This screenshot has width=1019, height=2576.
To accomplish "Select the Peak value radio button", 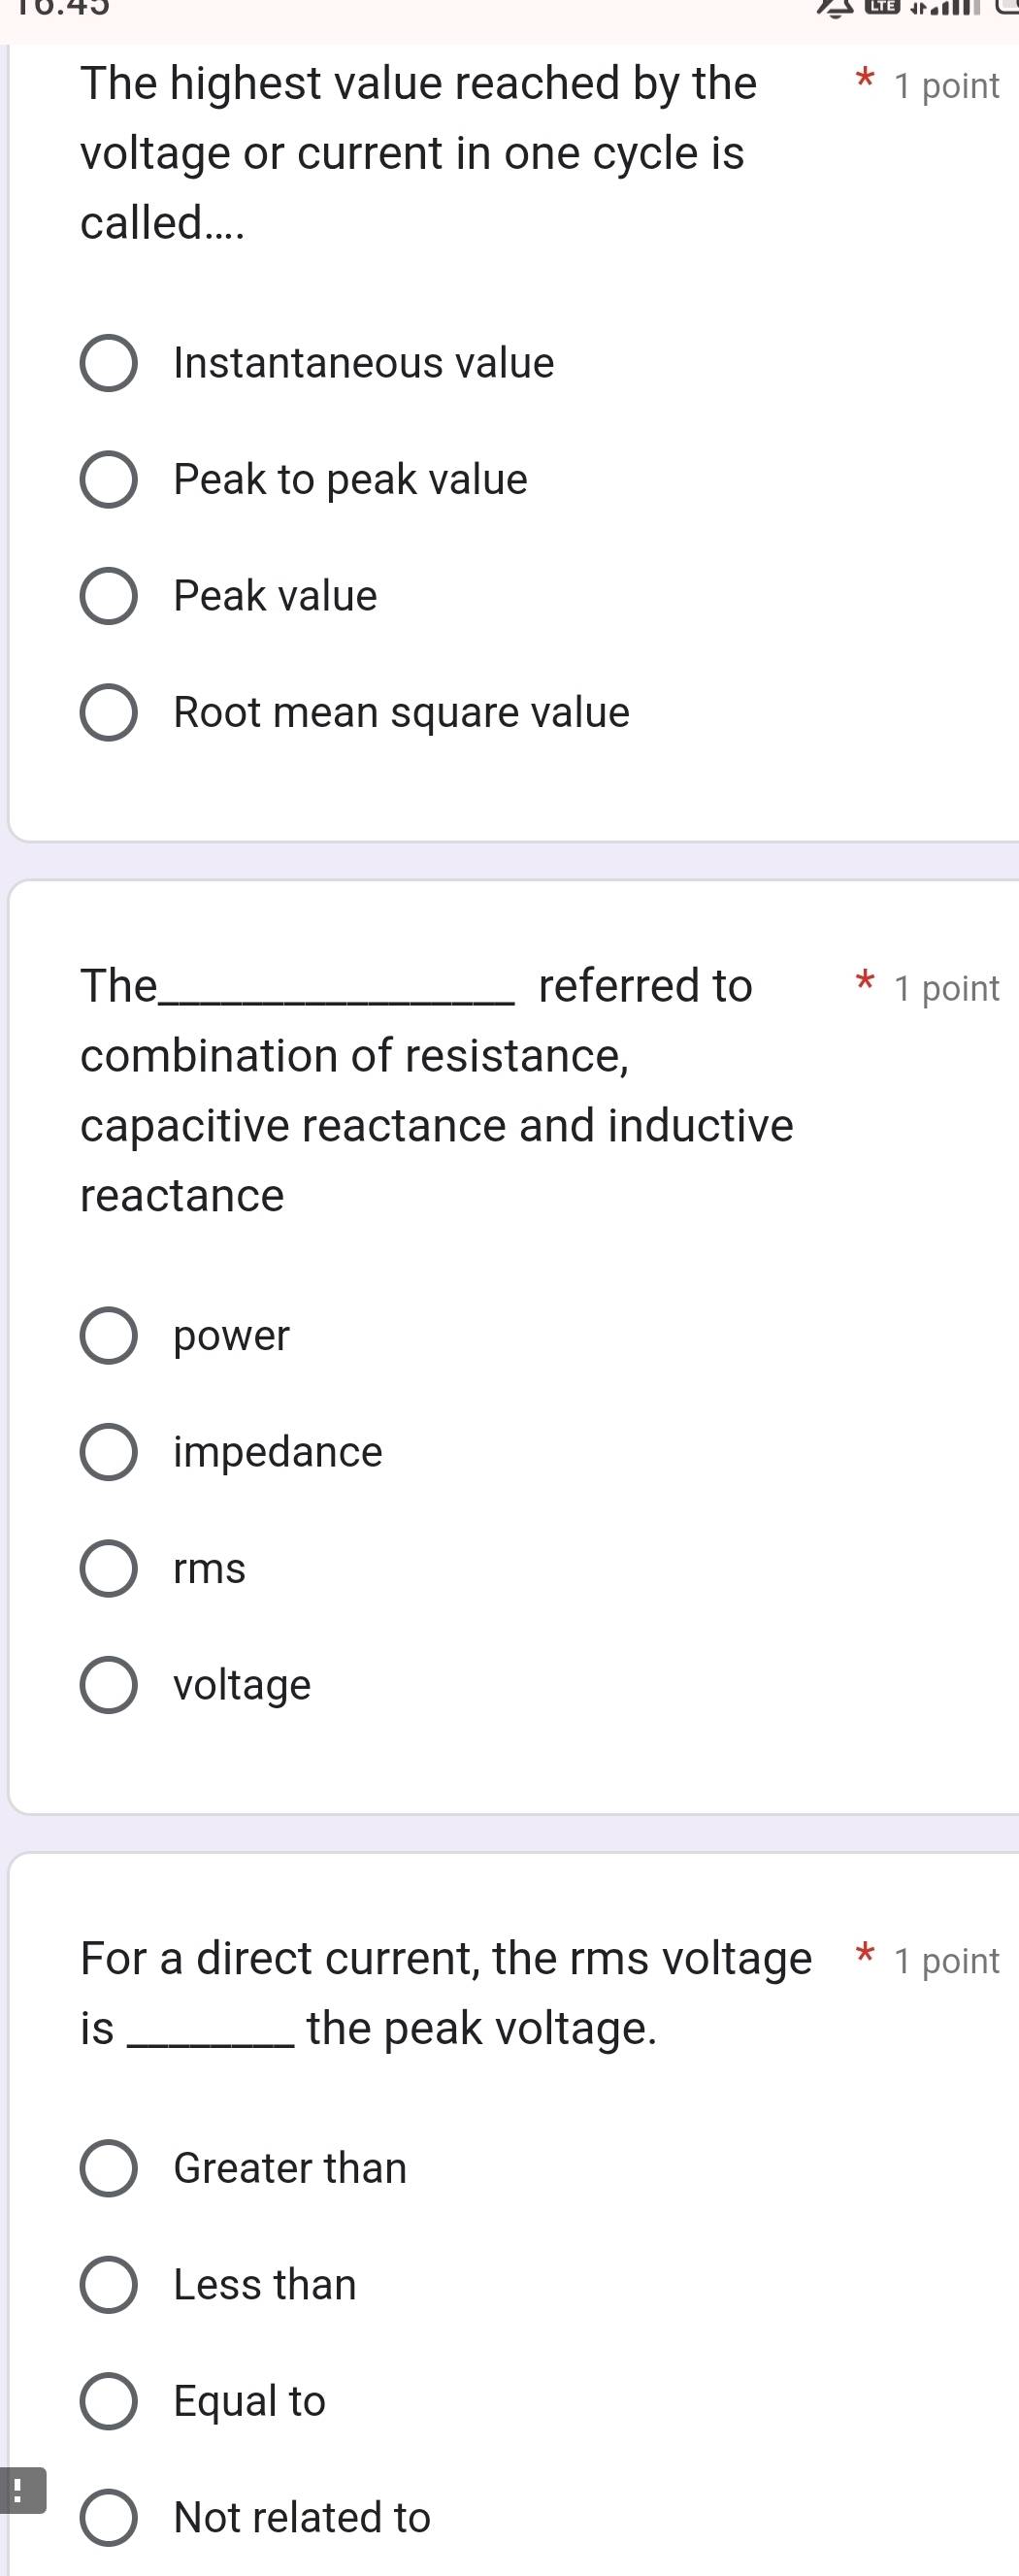I will coord(108,597).
